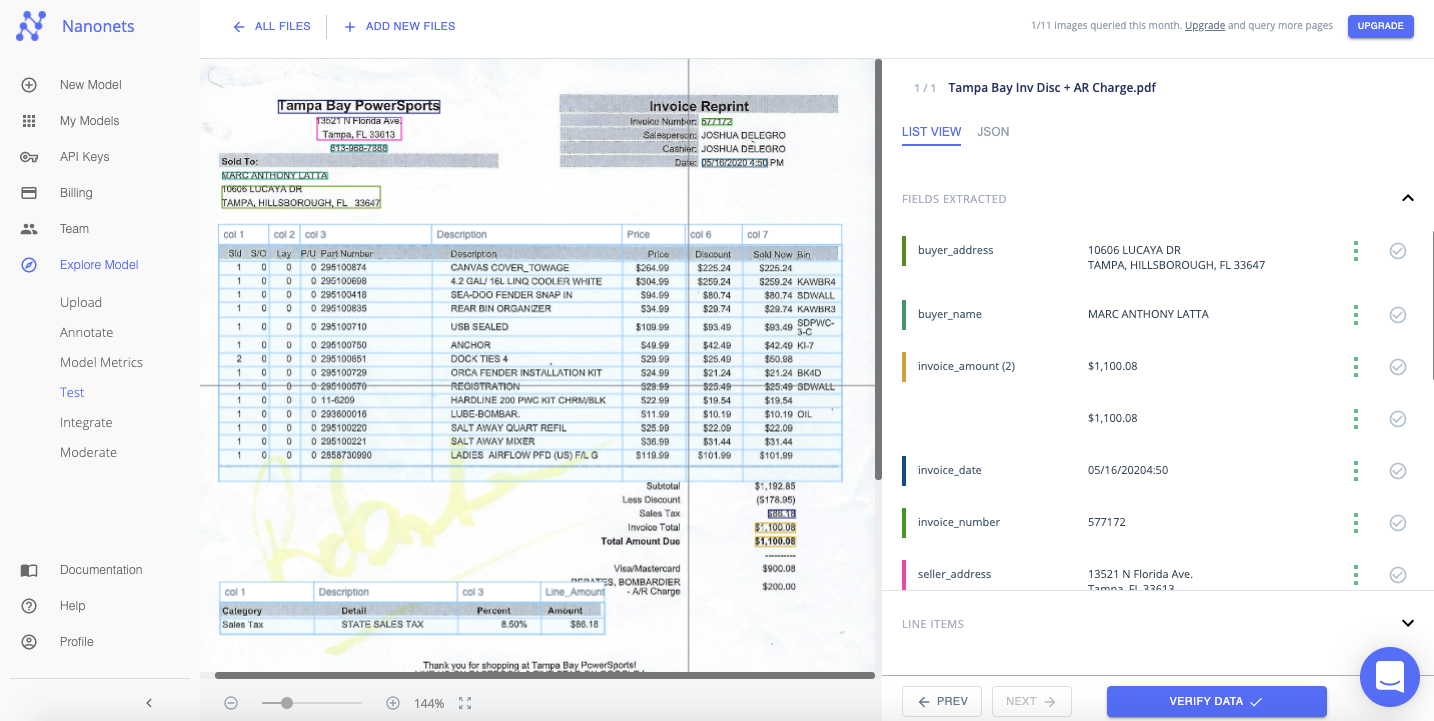This screenshot has width=1434, height=721.
Task: Expand the Line Items section
Action: tap(1408, 623)
